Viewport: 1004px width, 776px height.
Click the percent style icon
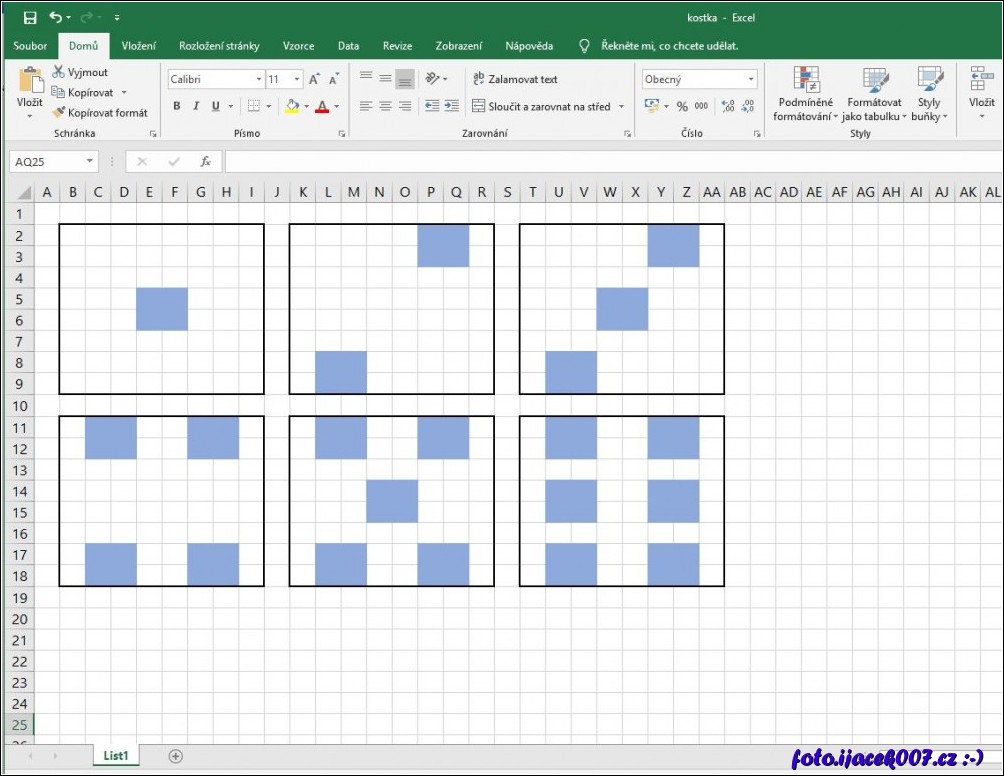click(682, 106)
